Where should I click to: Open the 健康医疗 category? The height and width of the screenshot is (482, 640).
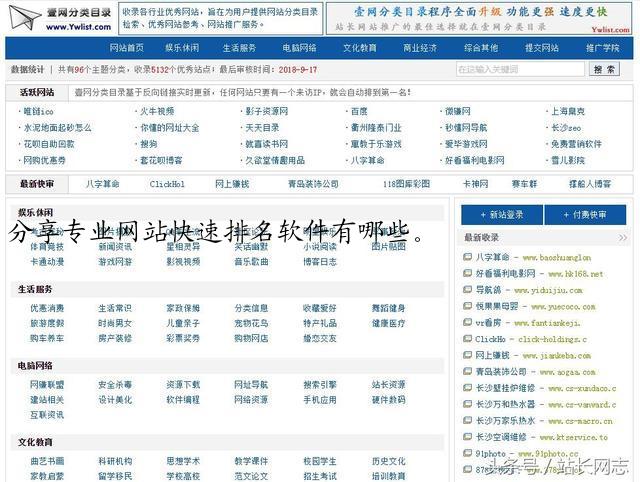389,323
